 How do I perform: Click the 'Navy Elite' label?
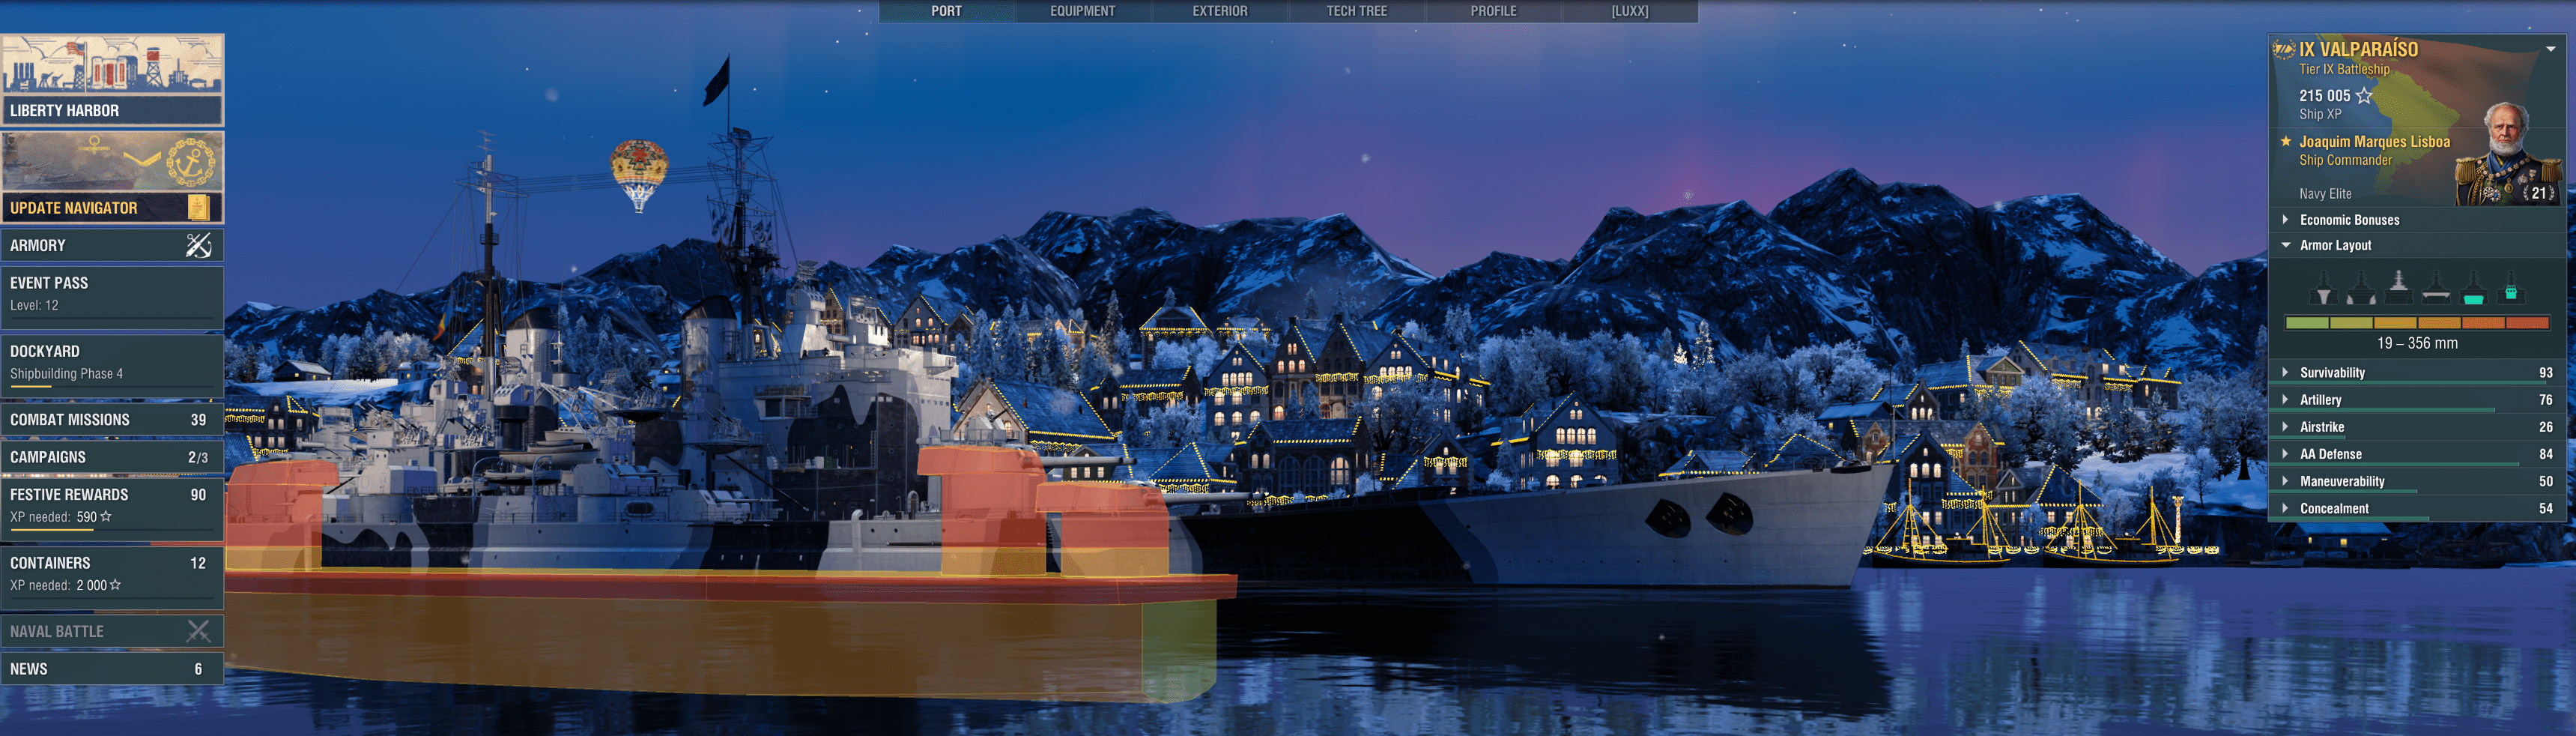click(x=2325, y=194)
